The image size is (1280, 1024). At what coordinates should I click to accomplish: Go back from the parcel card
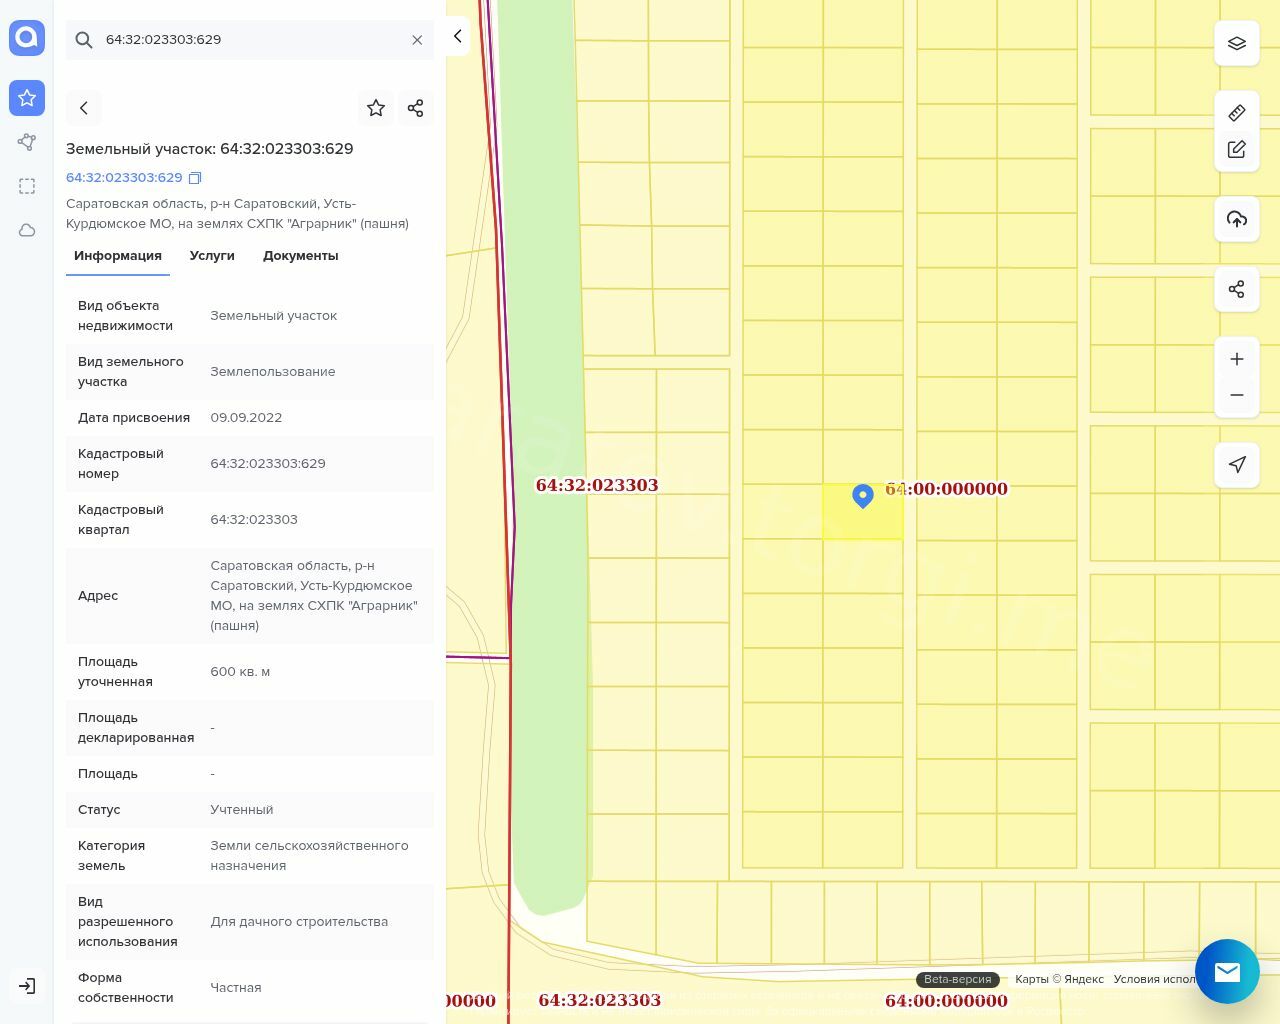coord(84,108)
